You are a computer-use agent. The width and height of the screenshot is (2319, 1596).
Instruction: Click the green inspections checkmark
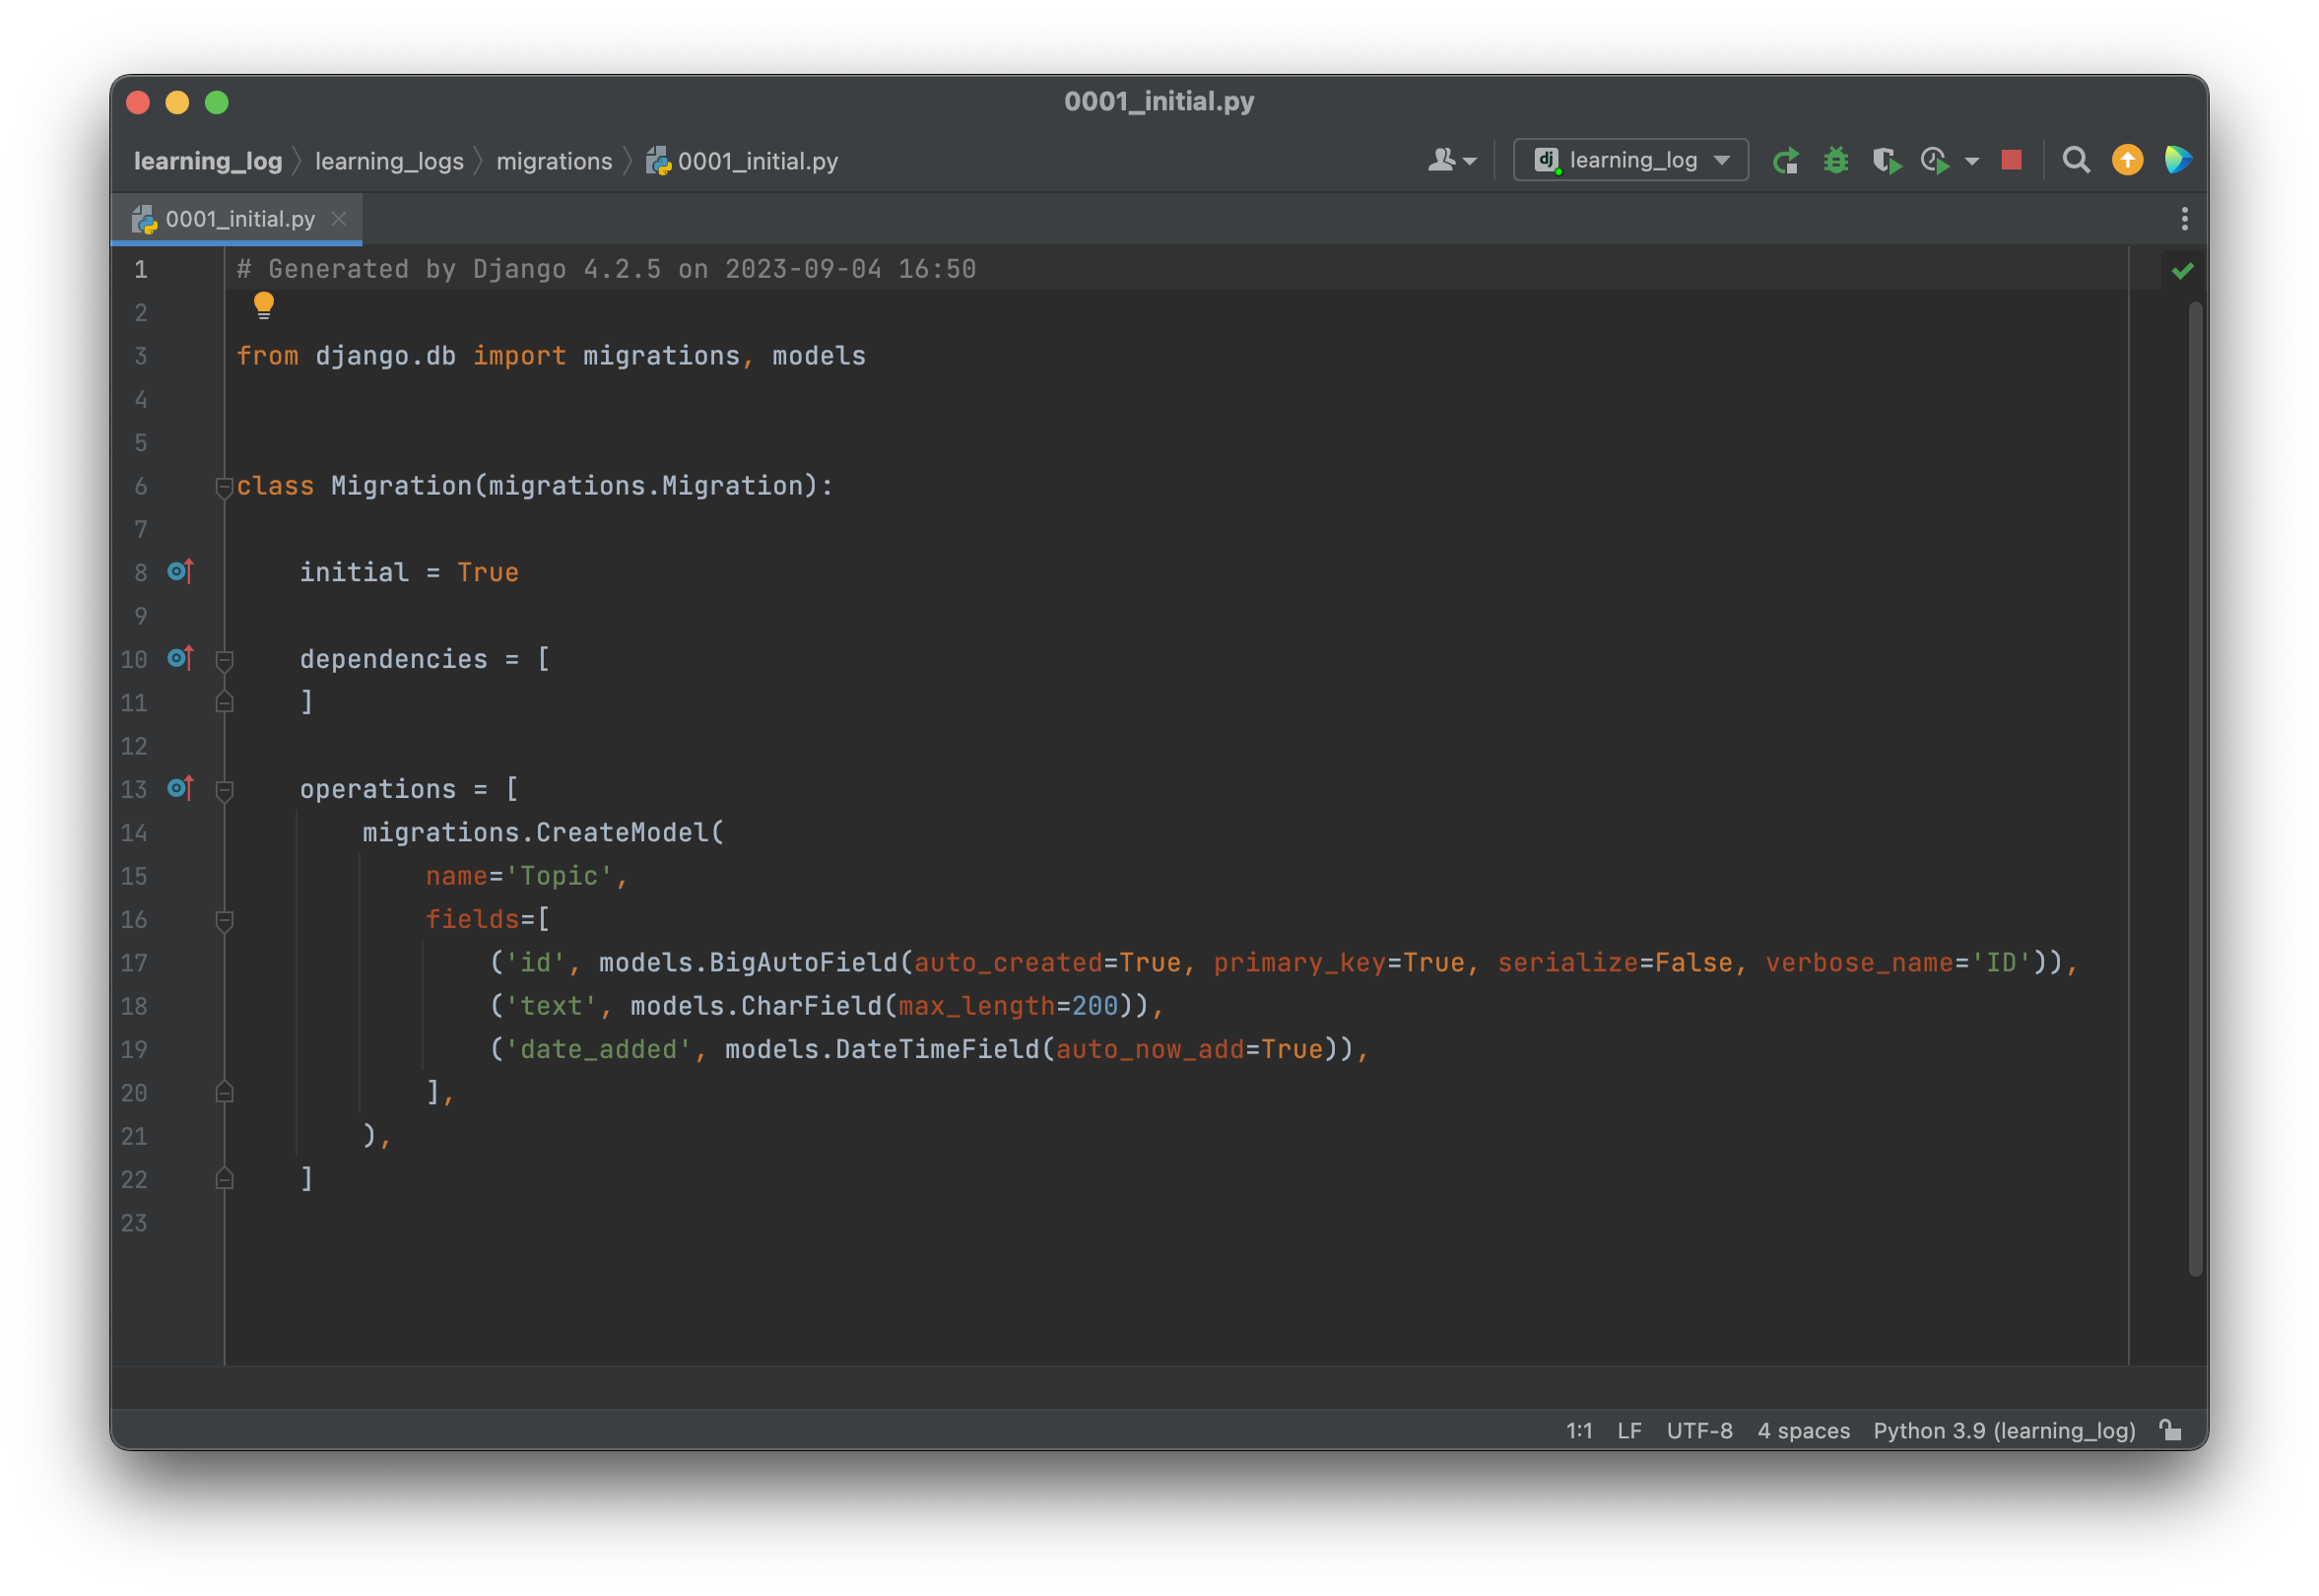[2182, 271]
